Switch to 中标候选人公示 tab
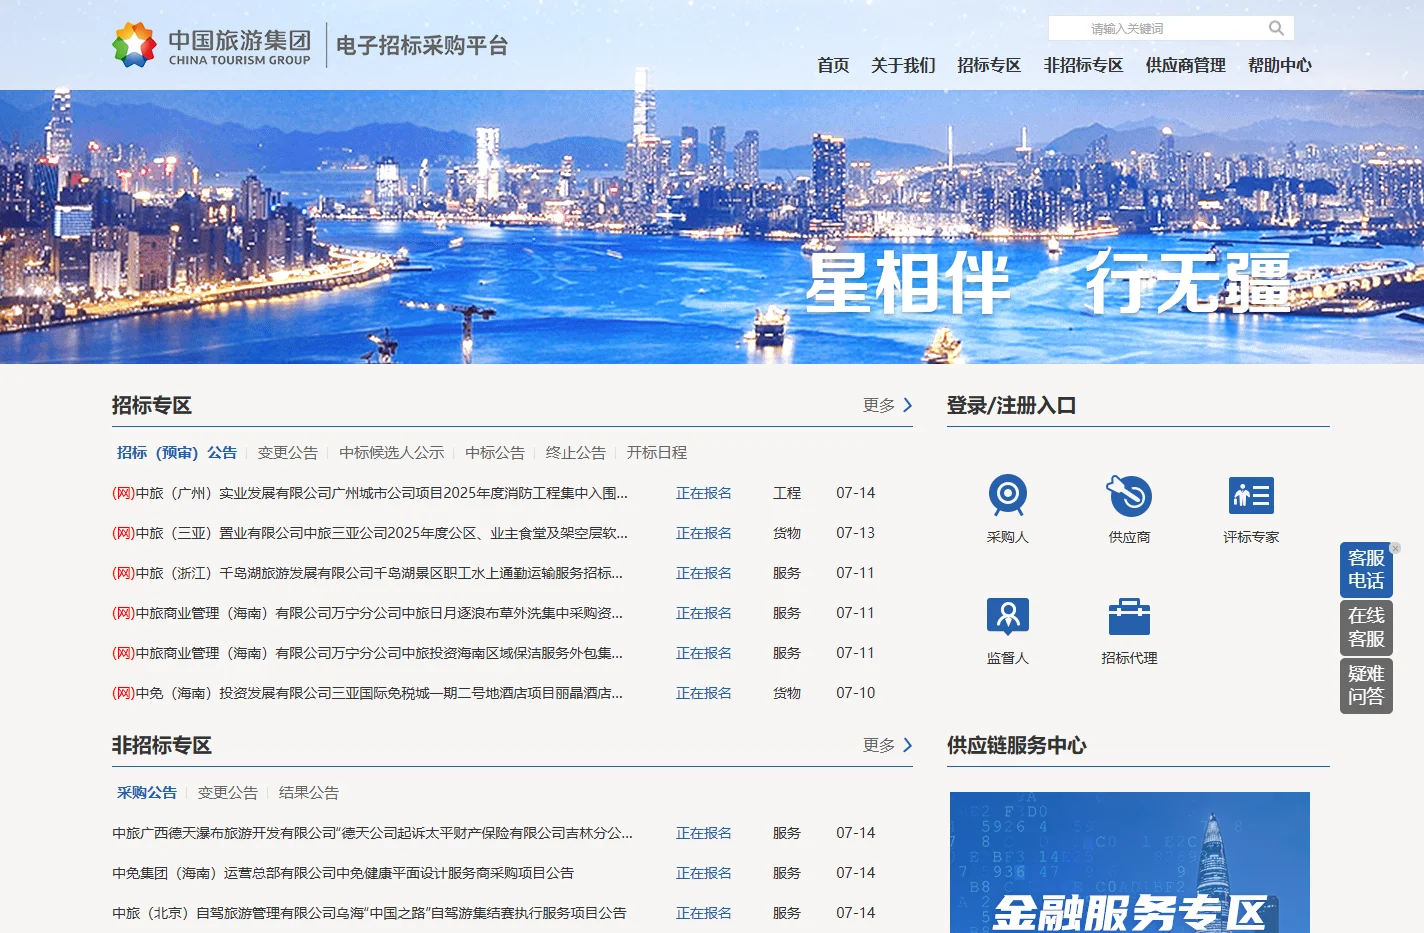 click(391, 452)
